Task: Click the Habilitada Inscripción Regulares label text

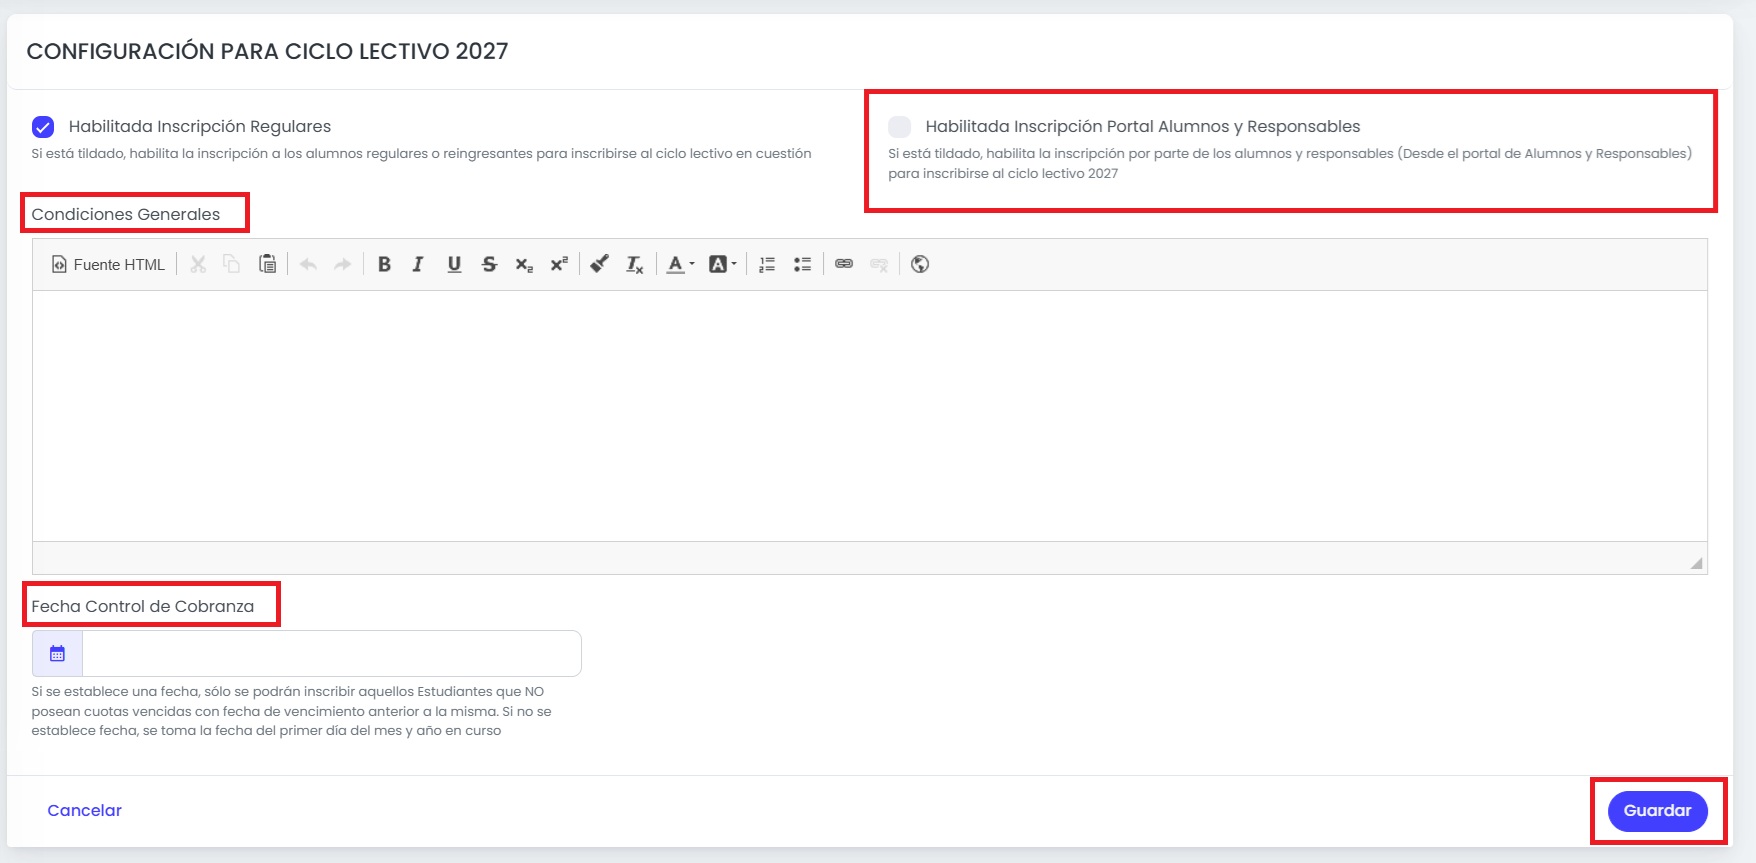Action: tap(200, 126)
